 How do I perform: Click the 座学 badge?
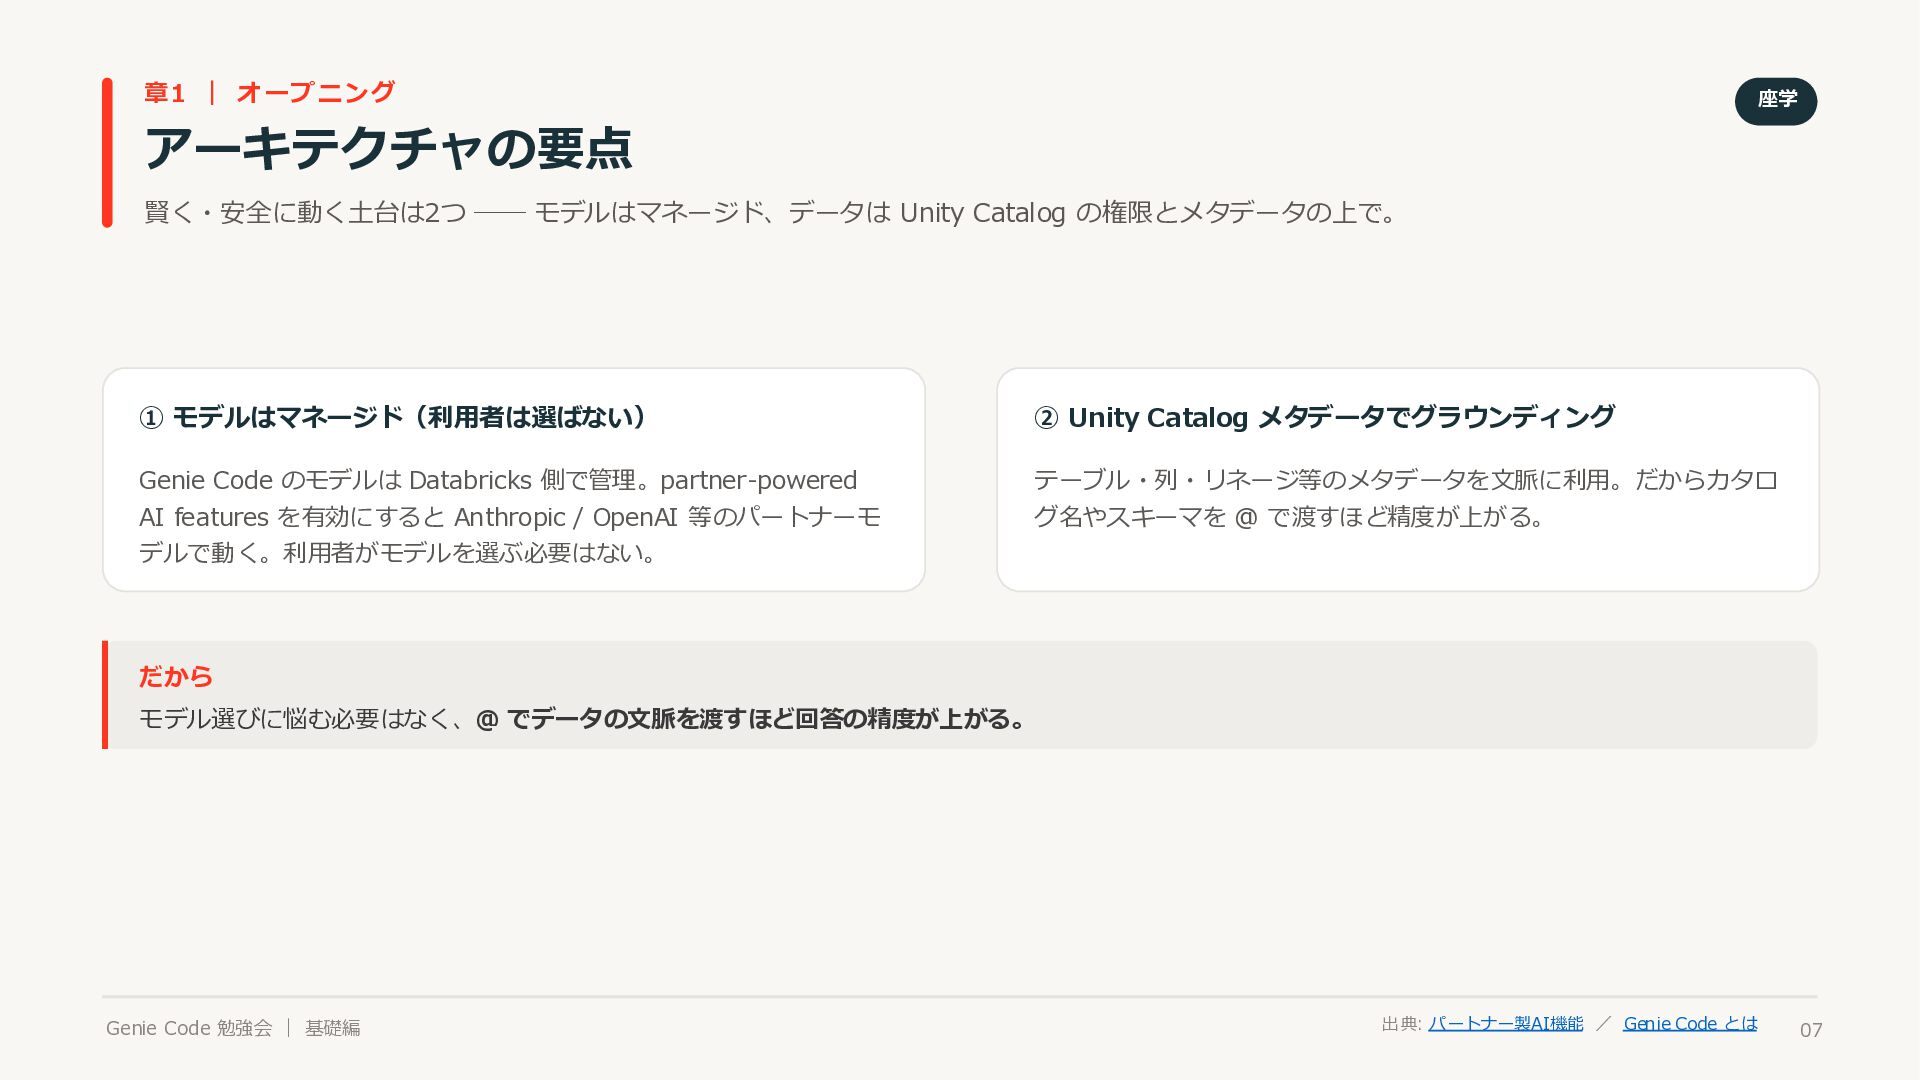click(1776, 101)
